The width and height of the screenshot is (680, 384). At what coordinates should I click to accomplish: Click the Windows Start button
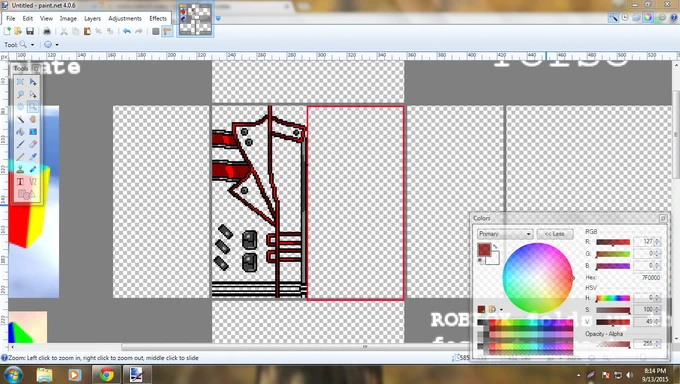[x=13, y=374]
